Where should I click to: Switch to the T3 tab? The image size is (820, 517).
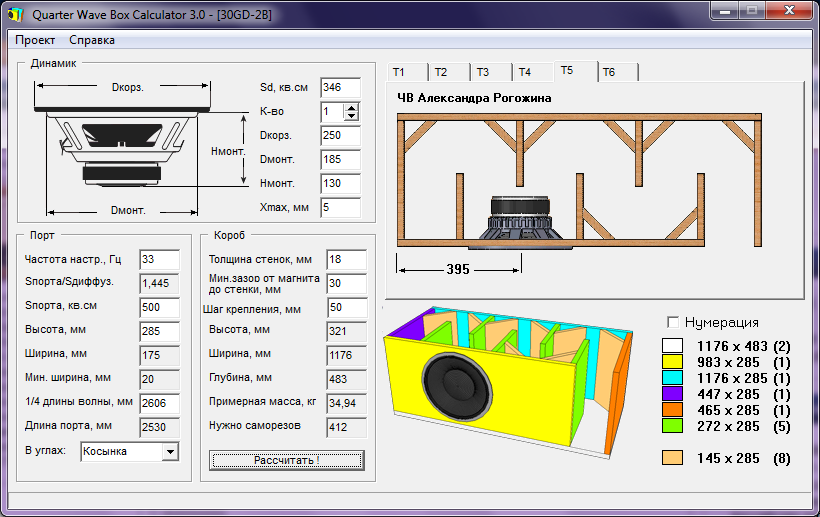(491, 72)
